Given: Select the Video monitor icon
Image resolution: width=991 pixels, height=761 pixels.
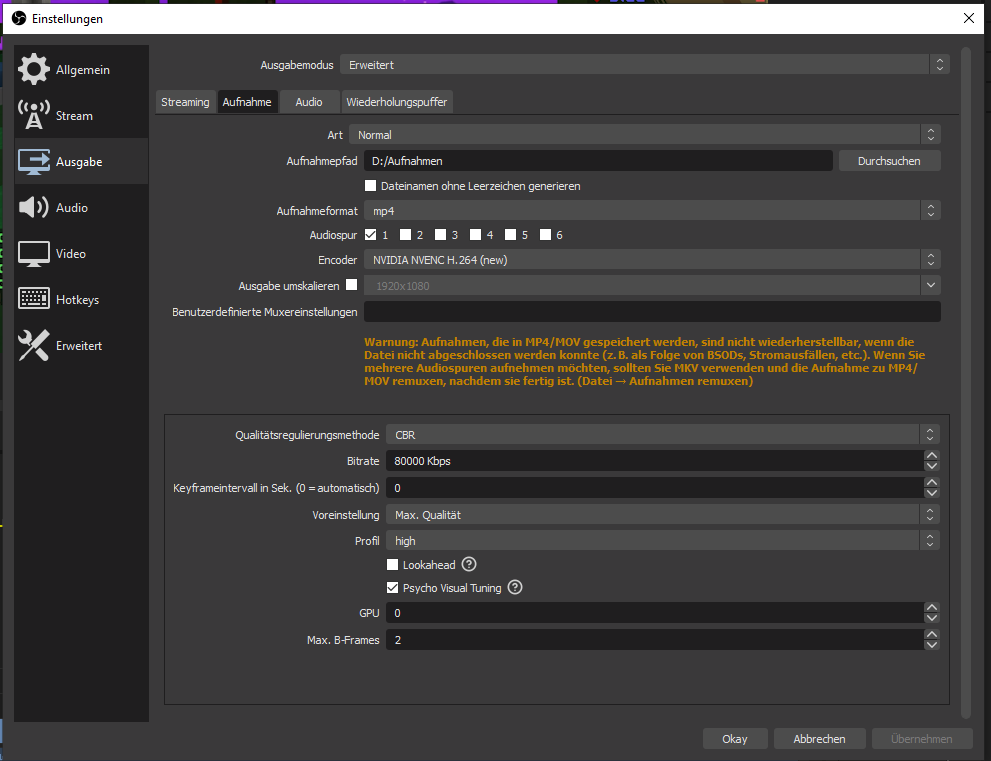Looking at the screenshot, I should coord(34,254).
